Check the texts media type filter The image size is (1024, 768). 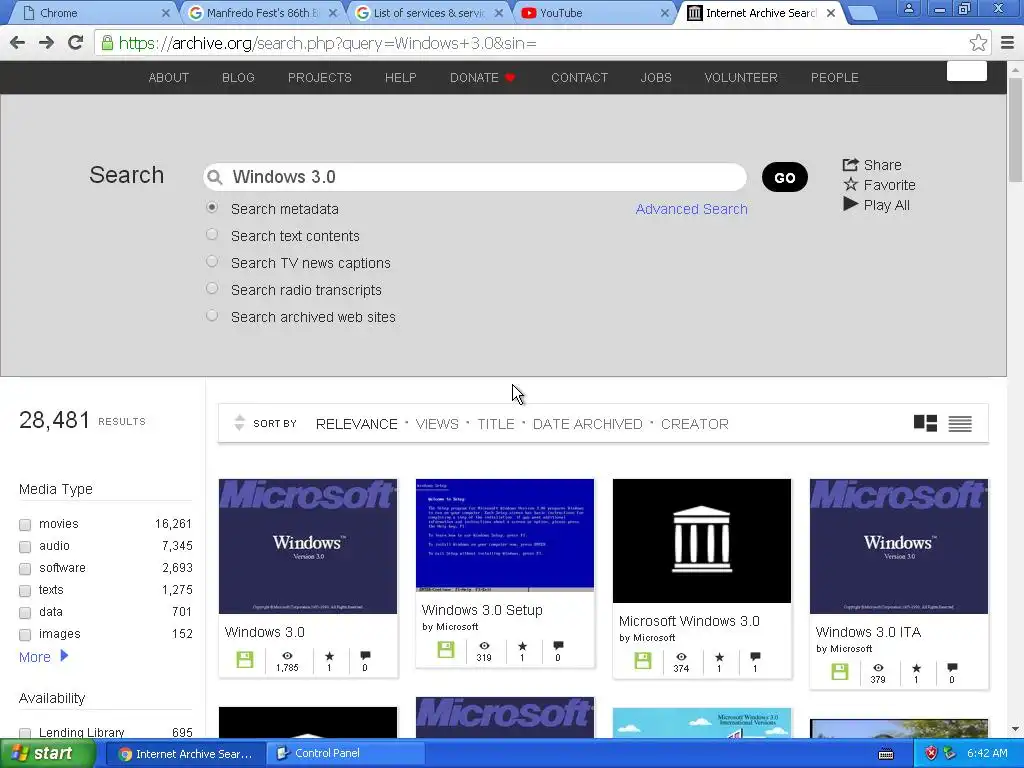point(25,590)
